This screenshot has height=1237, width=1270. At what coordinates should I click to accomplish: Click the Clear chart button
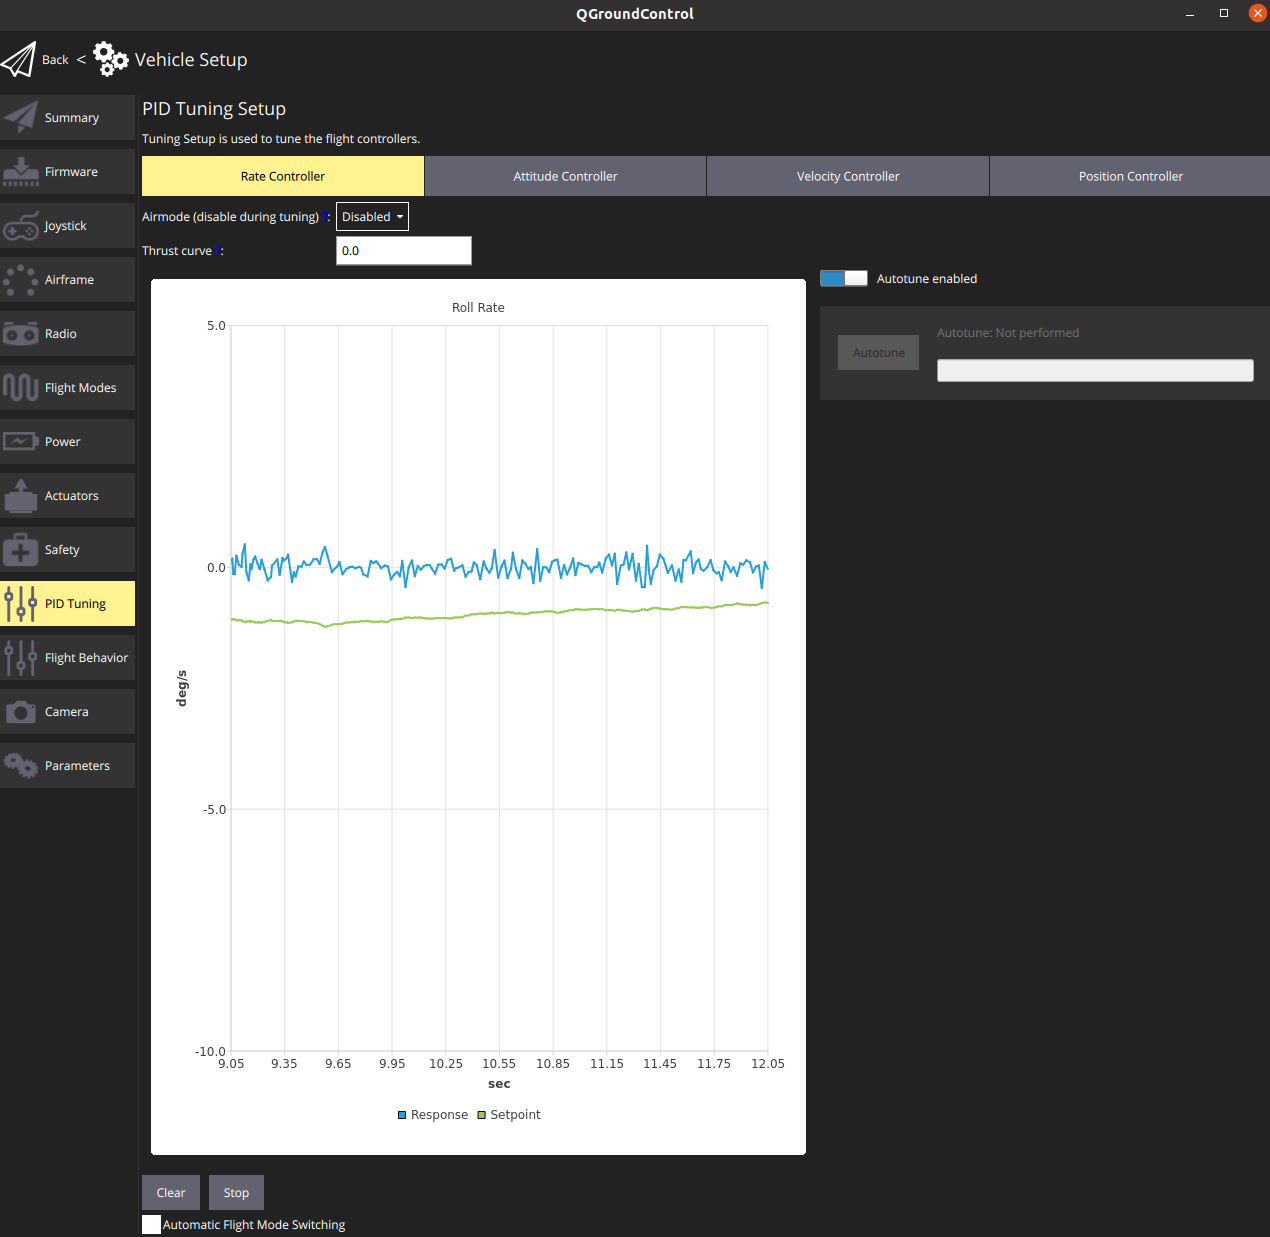[x=171, y=1192]
